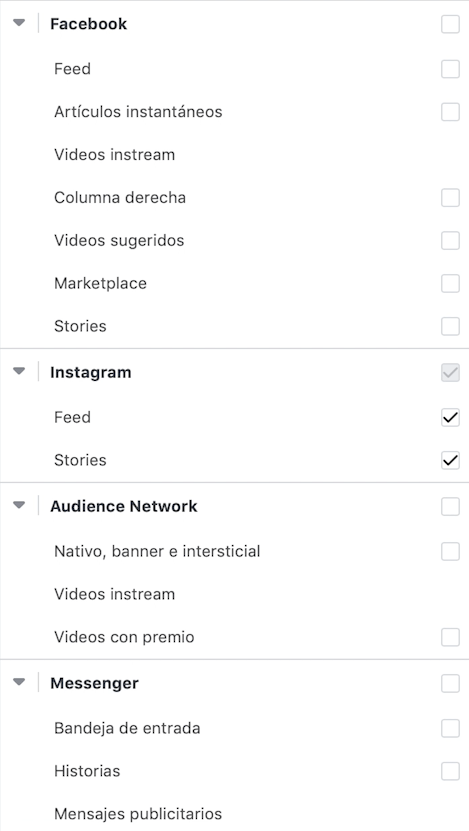Tick the Videos con premio checkbox

point(450,637)
